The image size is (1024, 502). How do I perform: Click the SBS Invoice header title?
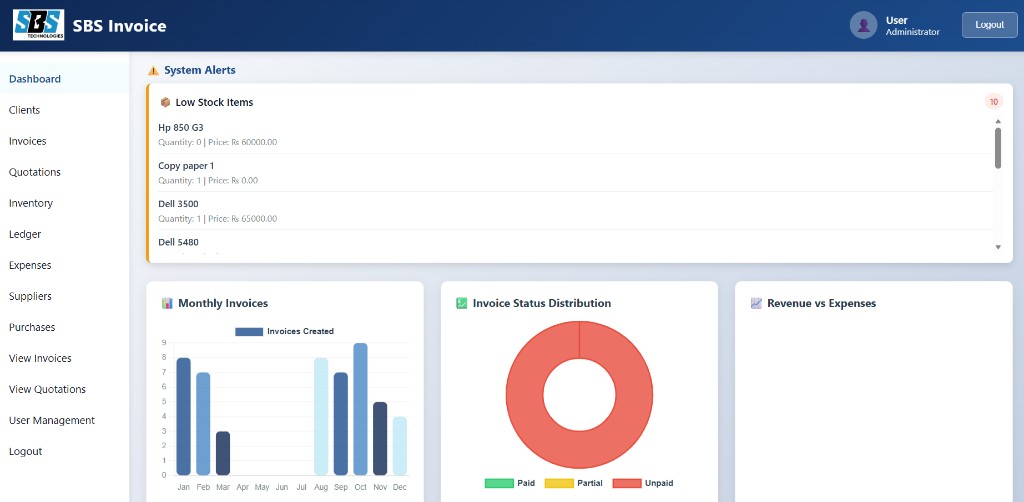(120, 26)
